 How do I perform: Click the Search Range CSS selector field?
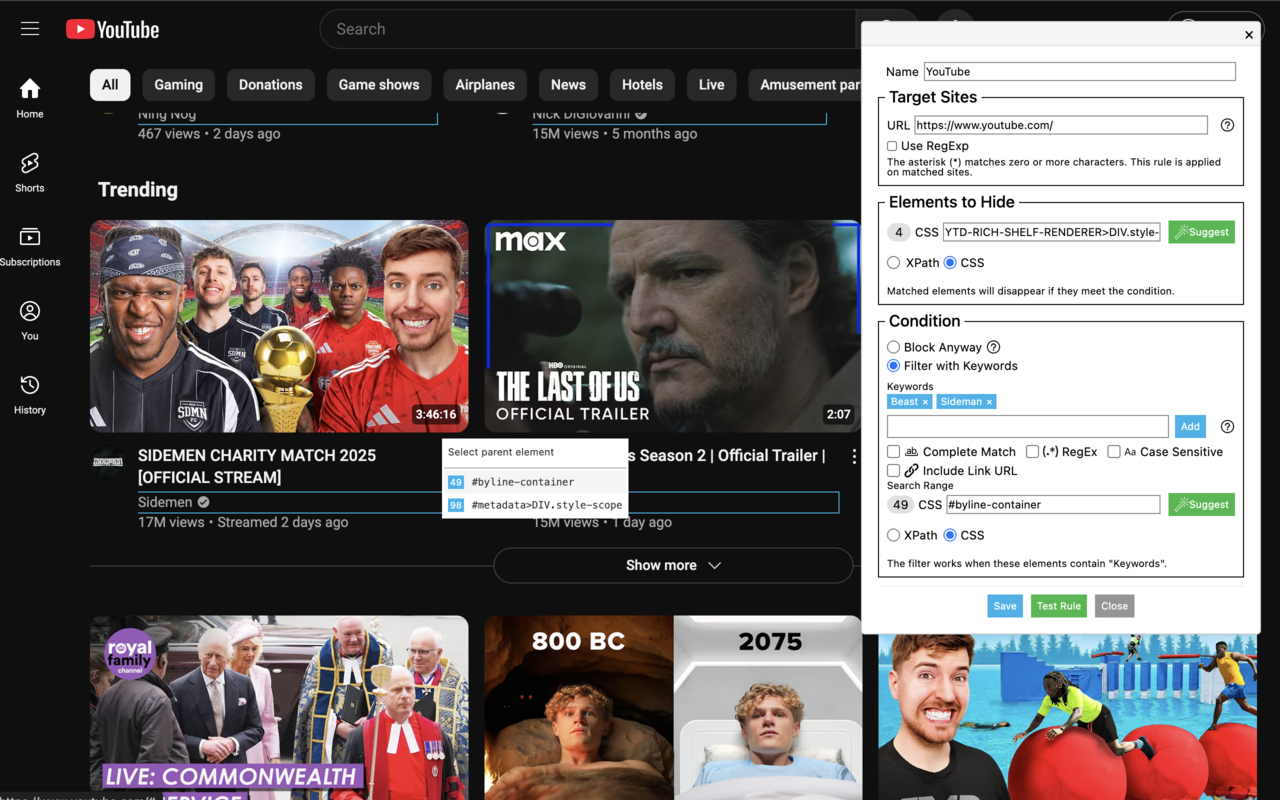(1052, 505)
